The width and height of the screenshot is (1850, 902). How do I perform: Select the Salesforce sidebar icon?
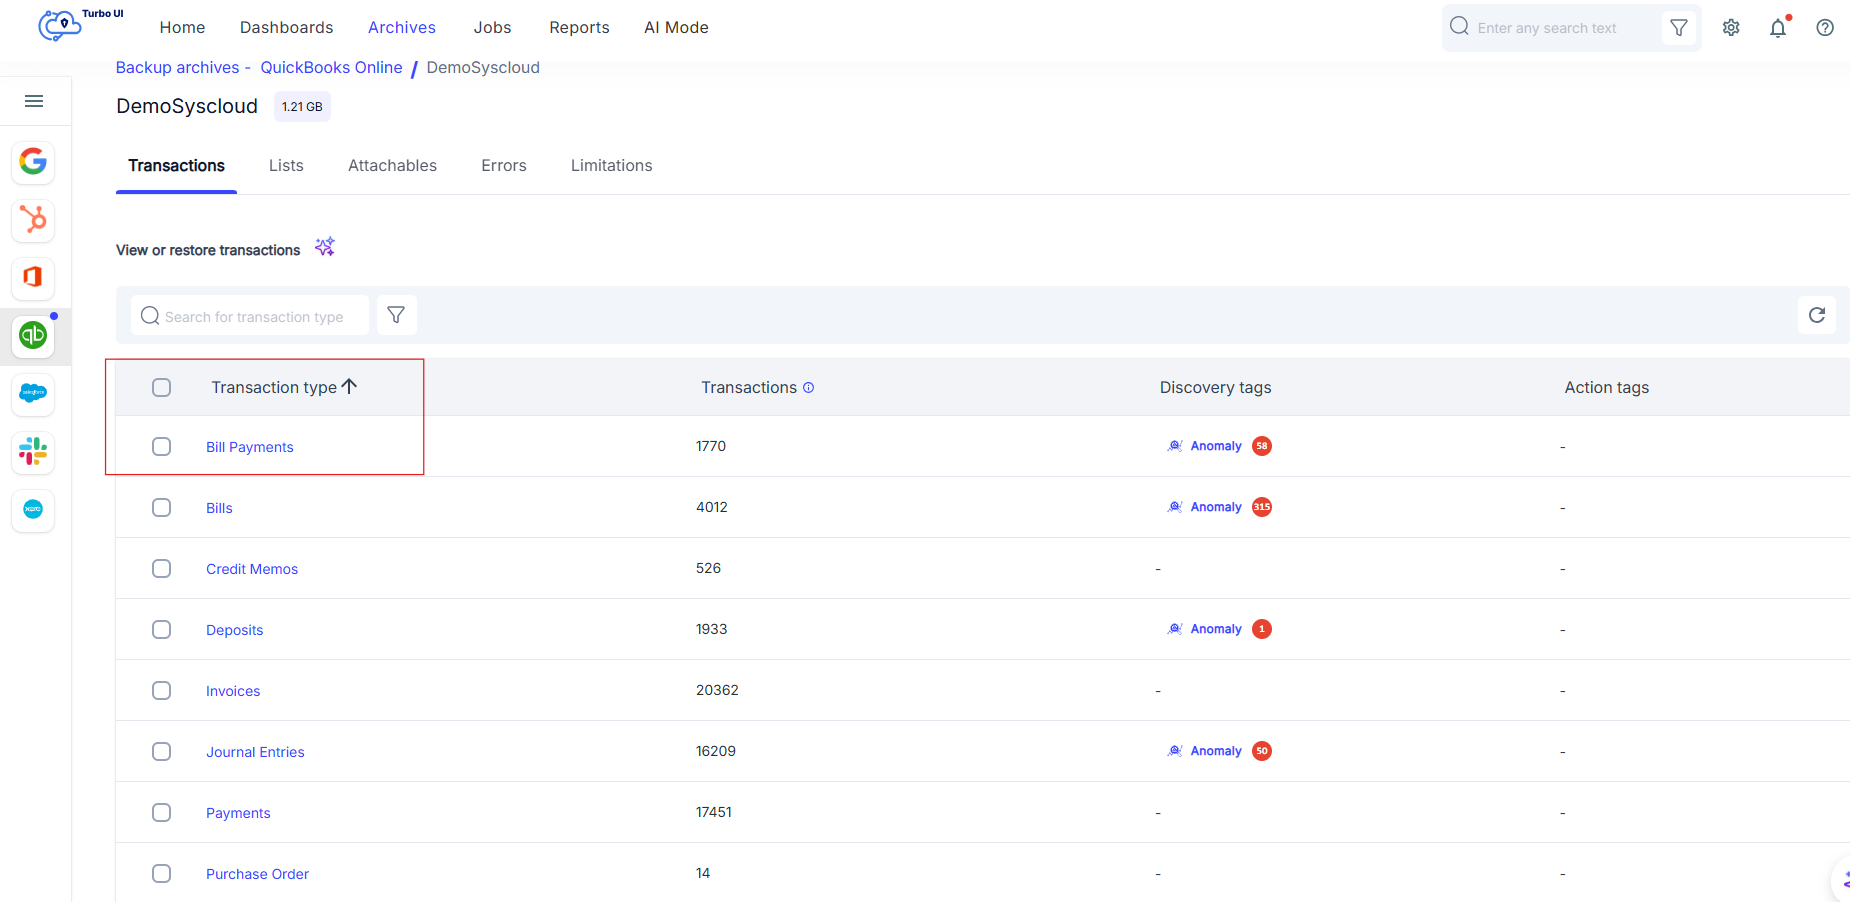tap(33, 393)
